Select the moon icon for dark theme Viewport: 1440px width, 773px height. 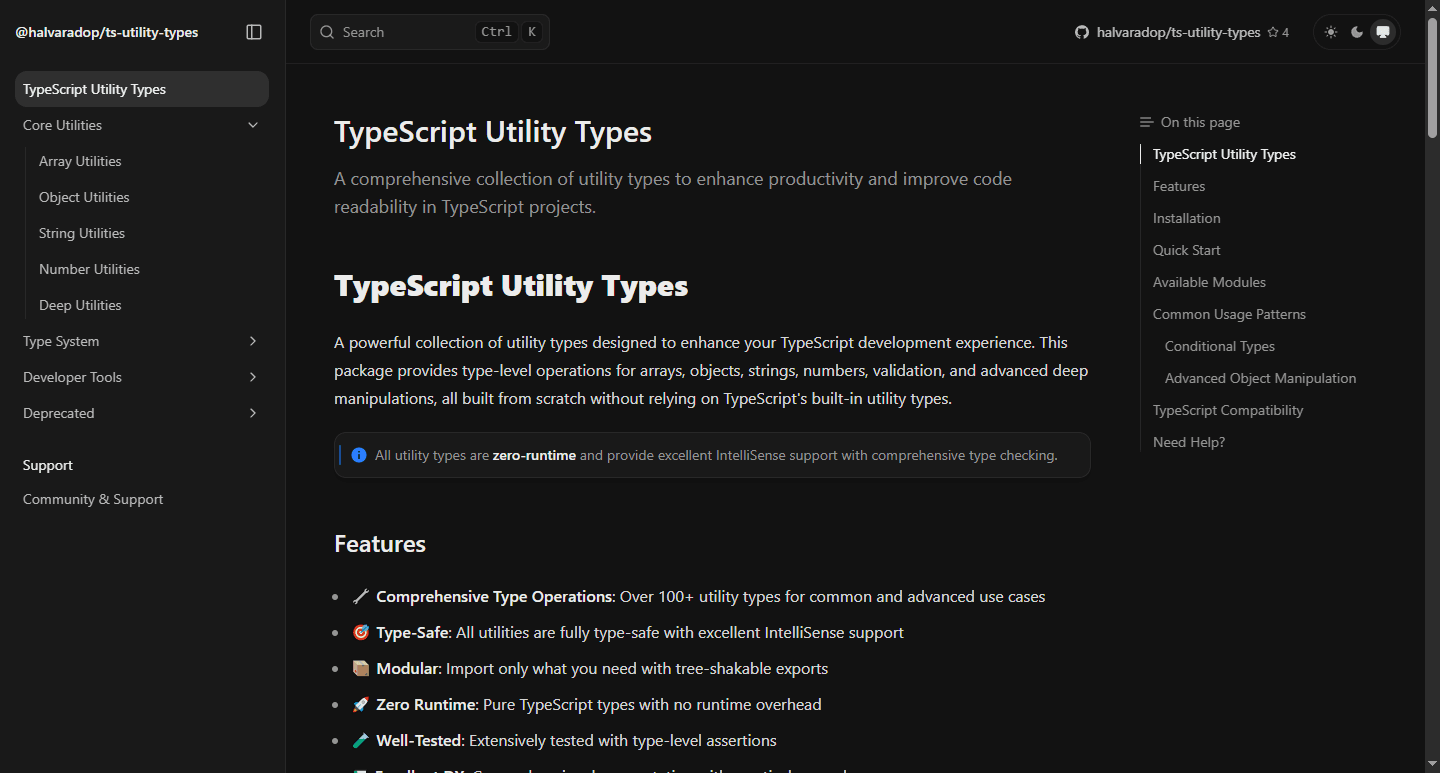1356,31
